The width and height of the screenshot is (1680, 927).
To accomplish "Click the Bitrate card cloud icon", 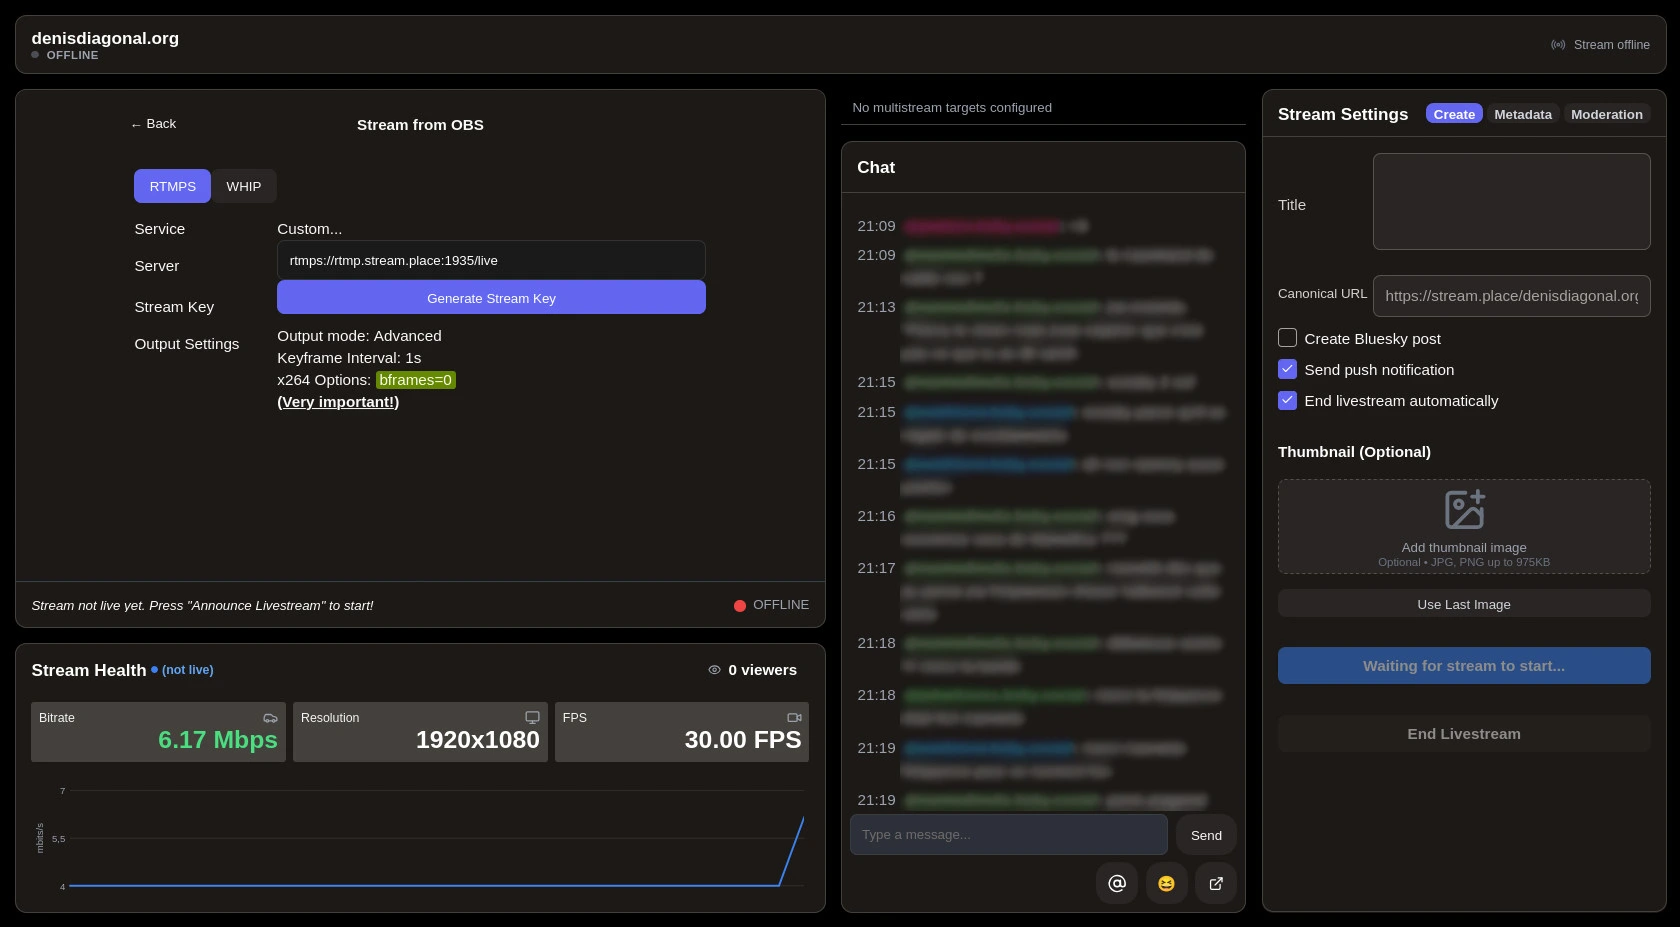I will [270, 718].
